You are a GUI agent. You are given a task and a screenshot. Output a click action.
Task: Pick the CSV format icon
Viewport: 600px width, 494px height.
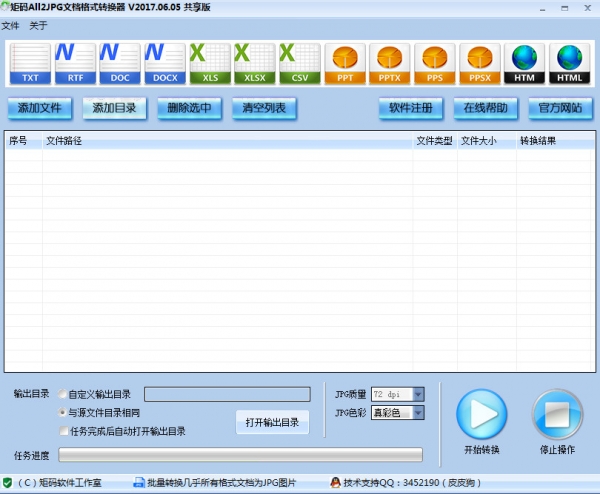point(299,64)
